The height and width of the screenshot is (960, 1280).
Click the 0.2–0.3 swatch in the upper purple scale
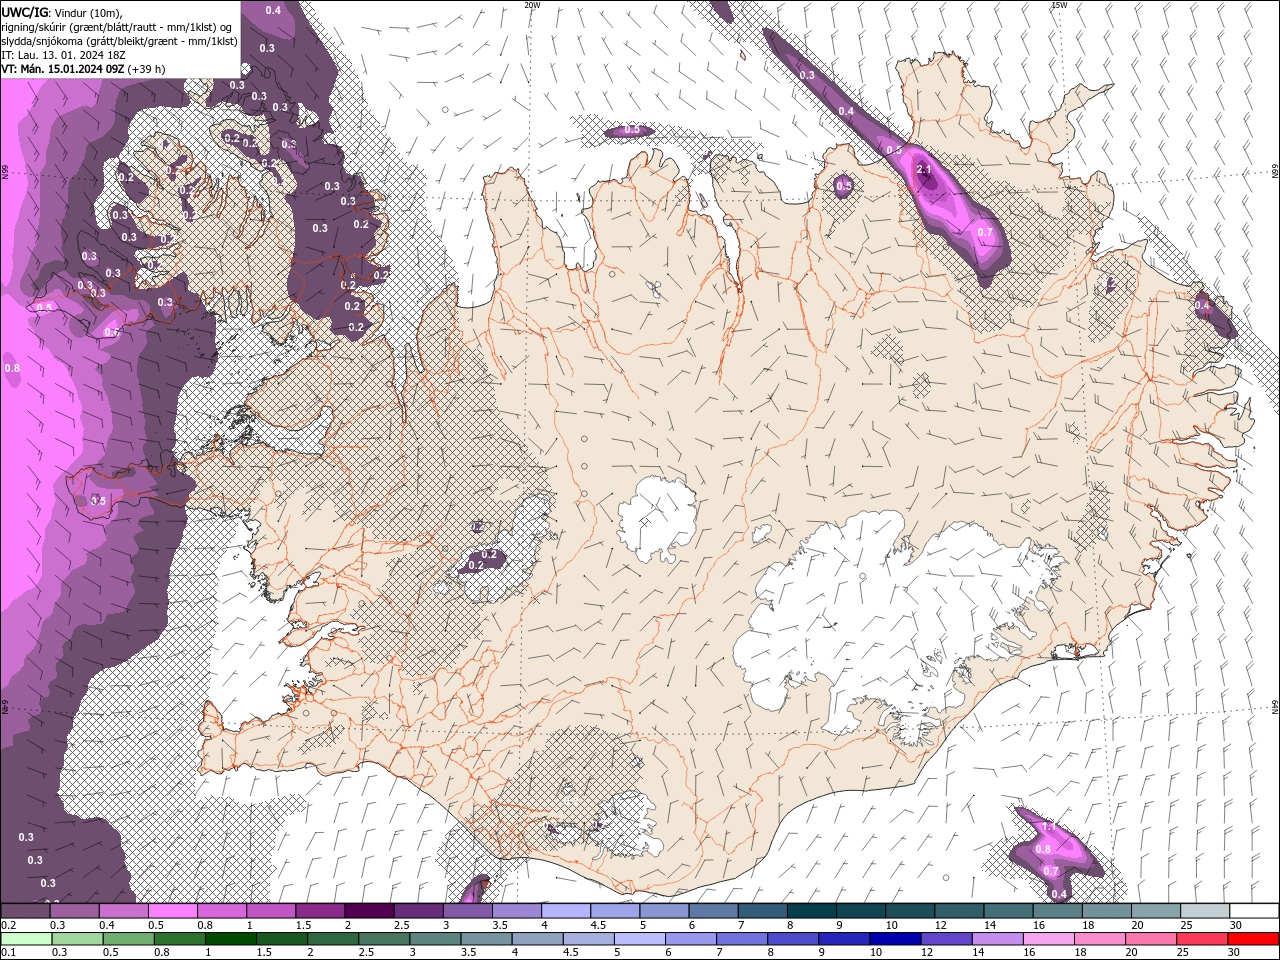(x=25, y=911)
